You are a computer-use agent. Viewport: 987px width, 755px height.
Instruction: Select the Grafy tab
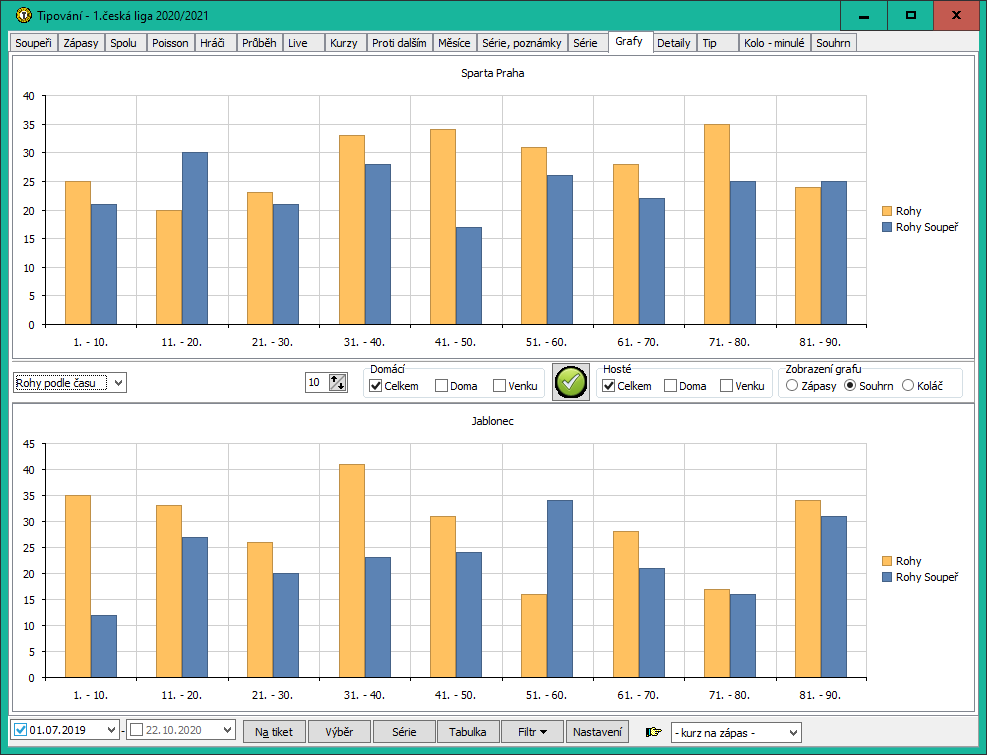(x=629, y=42)
